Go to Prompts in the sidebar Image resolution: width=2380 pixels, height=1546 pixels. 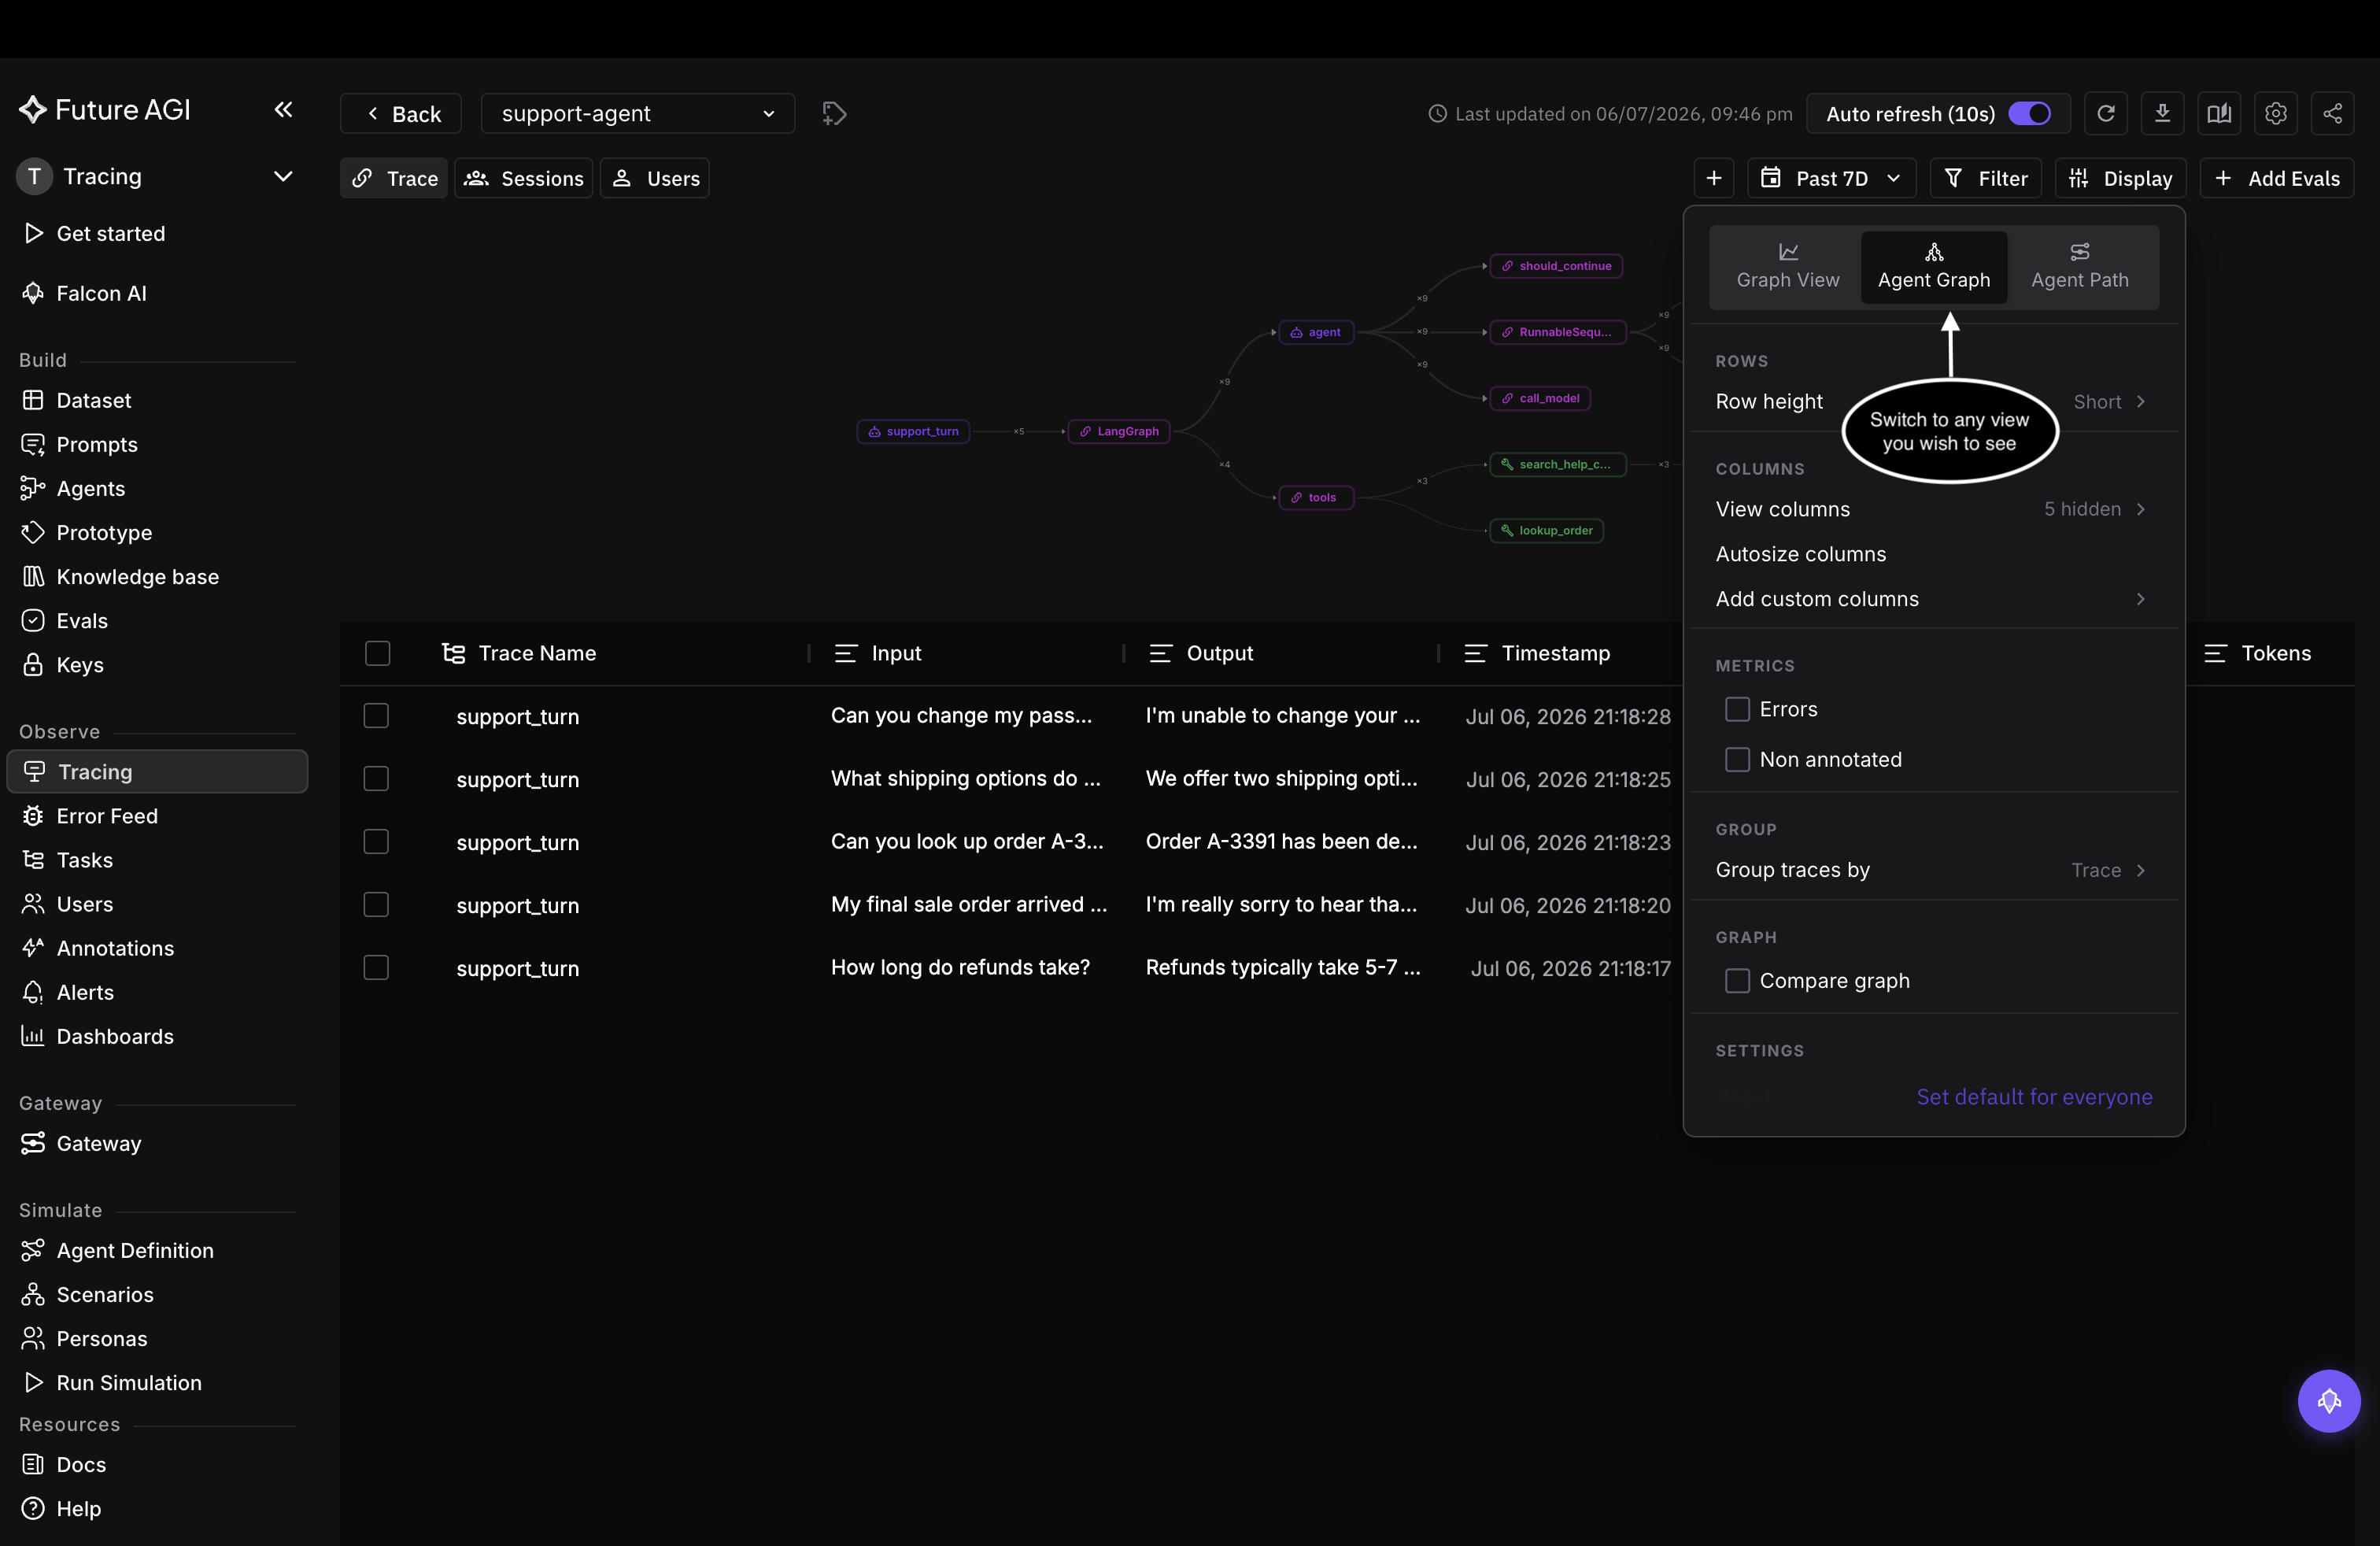[97, 444]
